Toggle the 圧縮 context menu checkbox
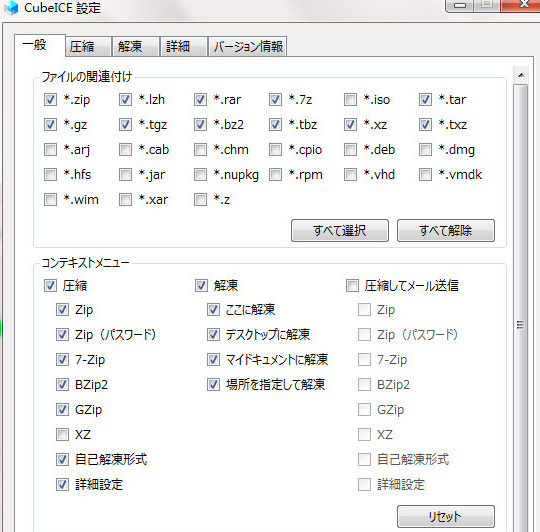 click(x=50, y=285)
